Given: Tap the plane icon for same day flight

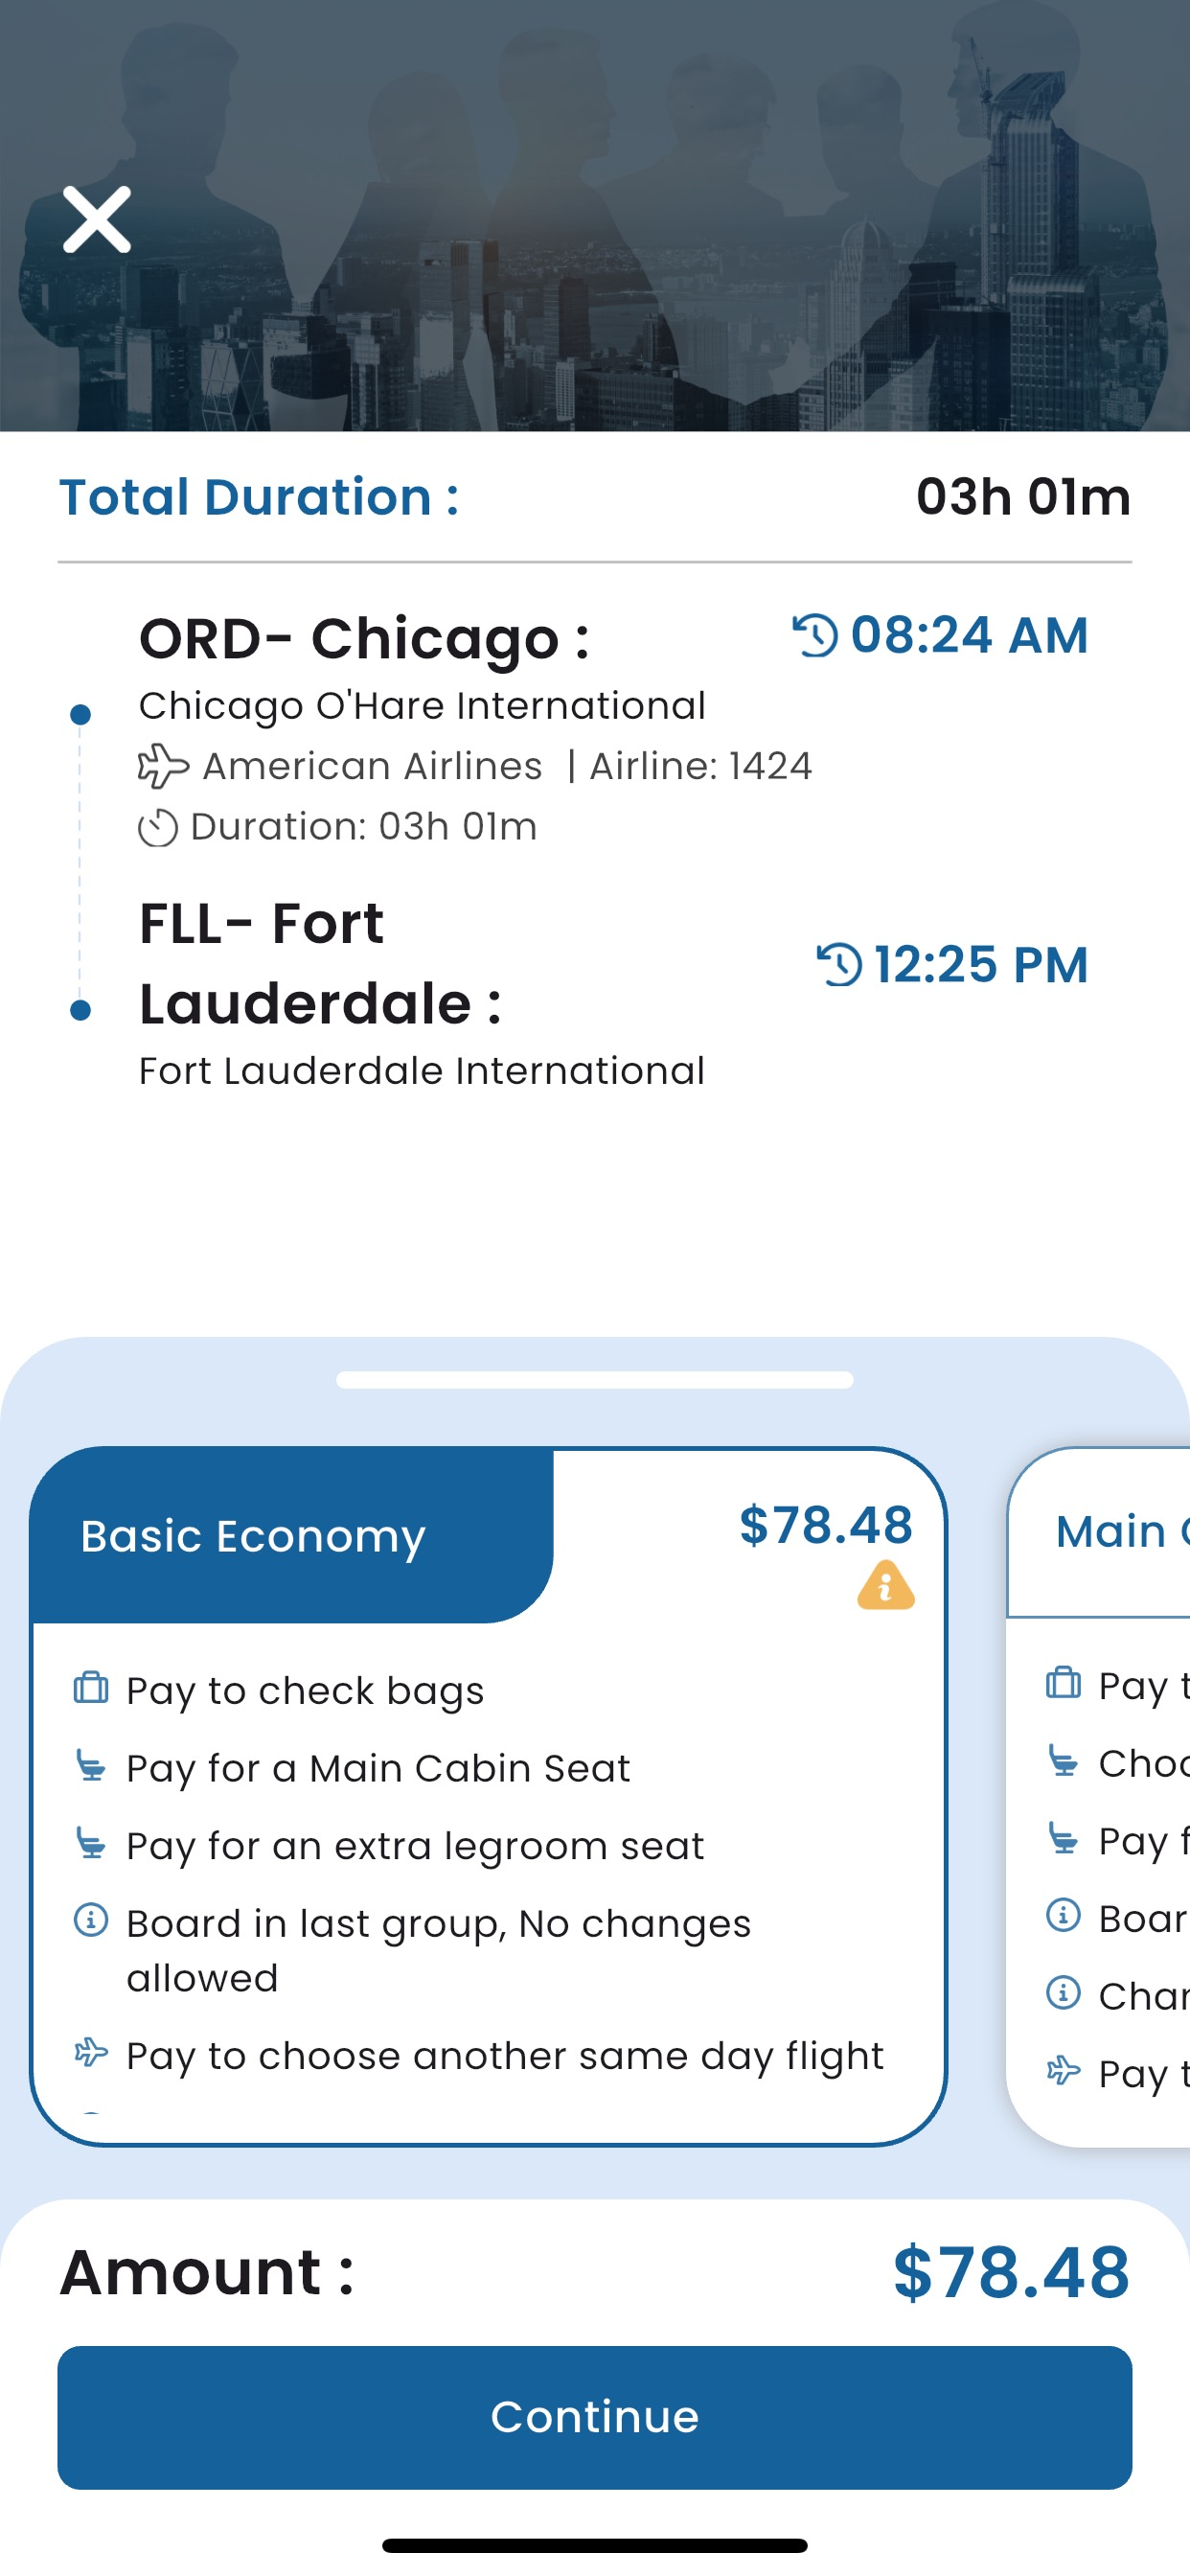Looking at the screenshot, I should point(91,2053).
